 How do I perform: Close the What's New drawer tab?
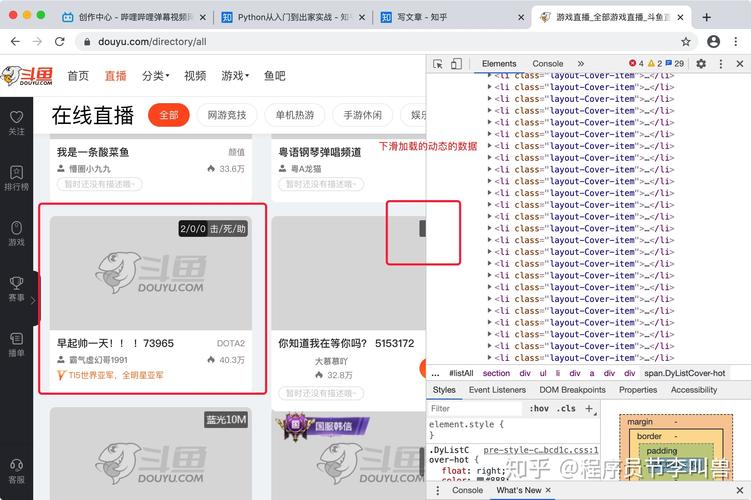(548, 490)
